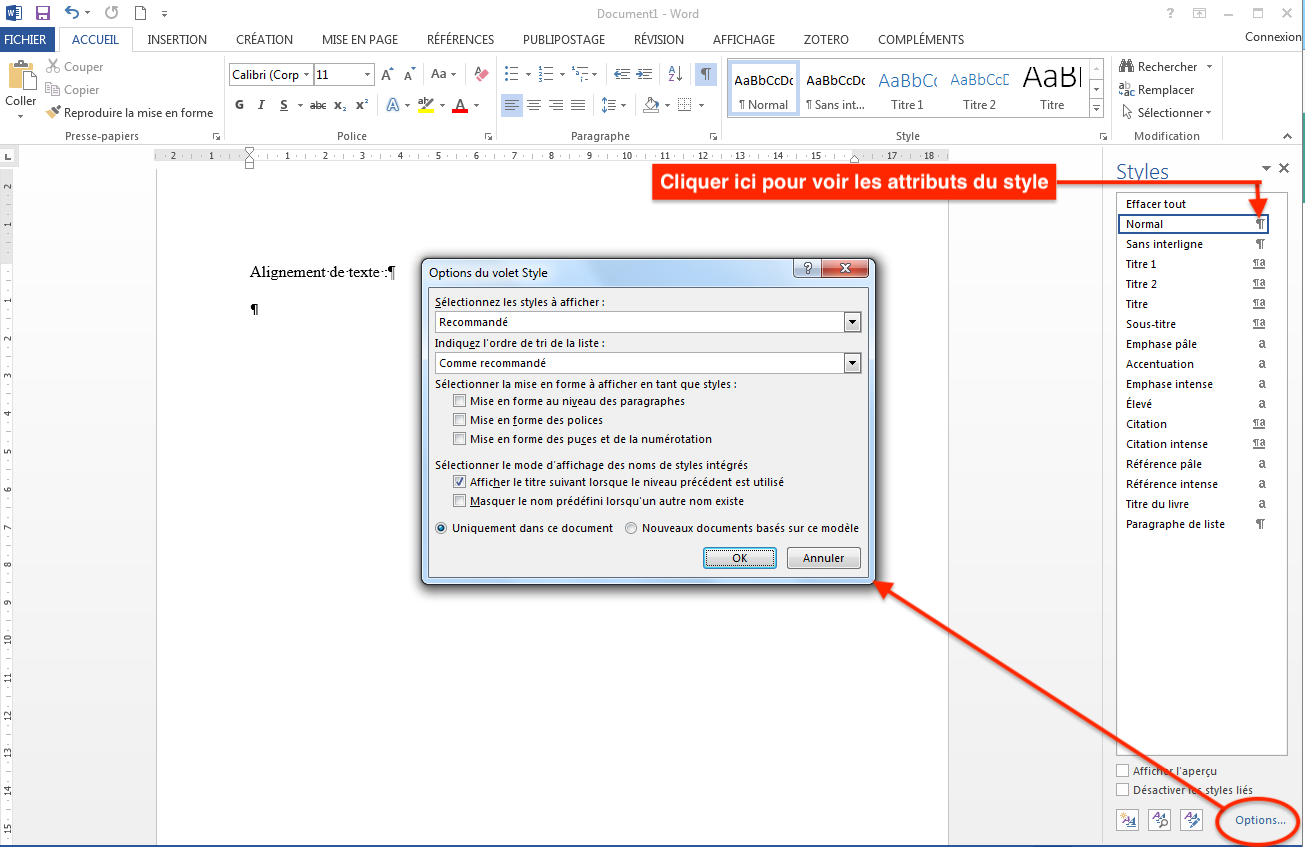This screenshot has height=847, width=1305.
Task: Open the new style button in Styles pane
Action: coord(1129,820)
